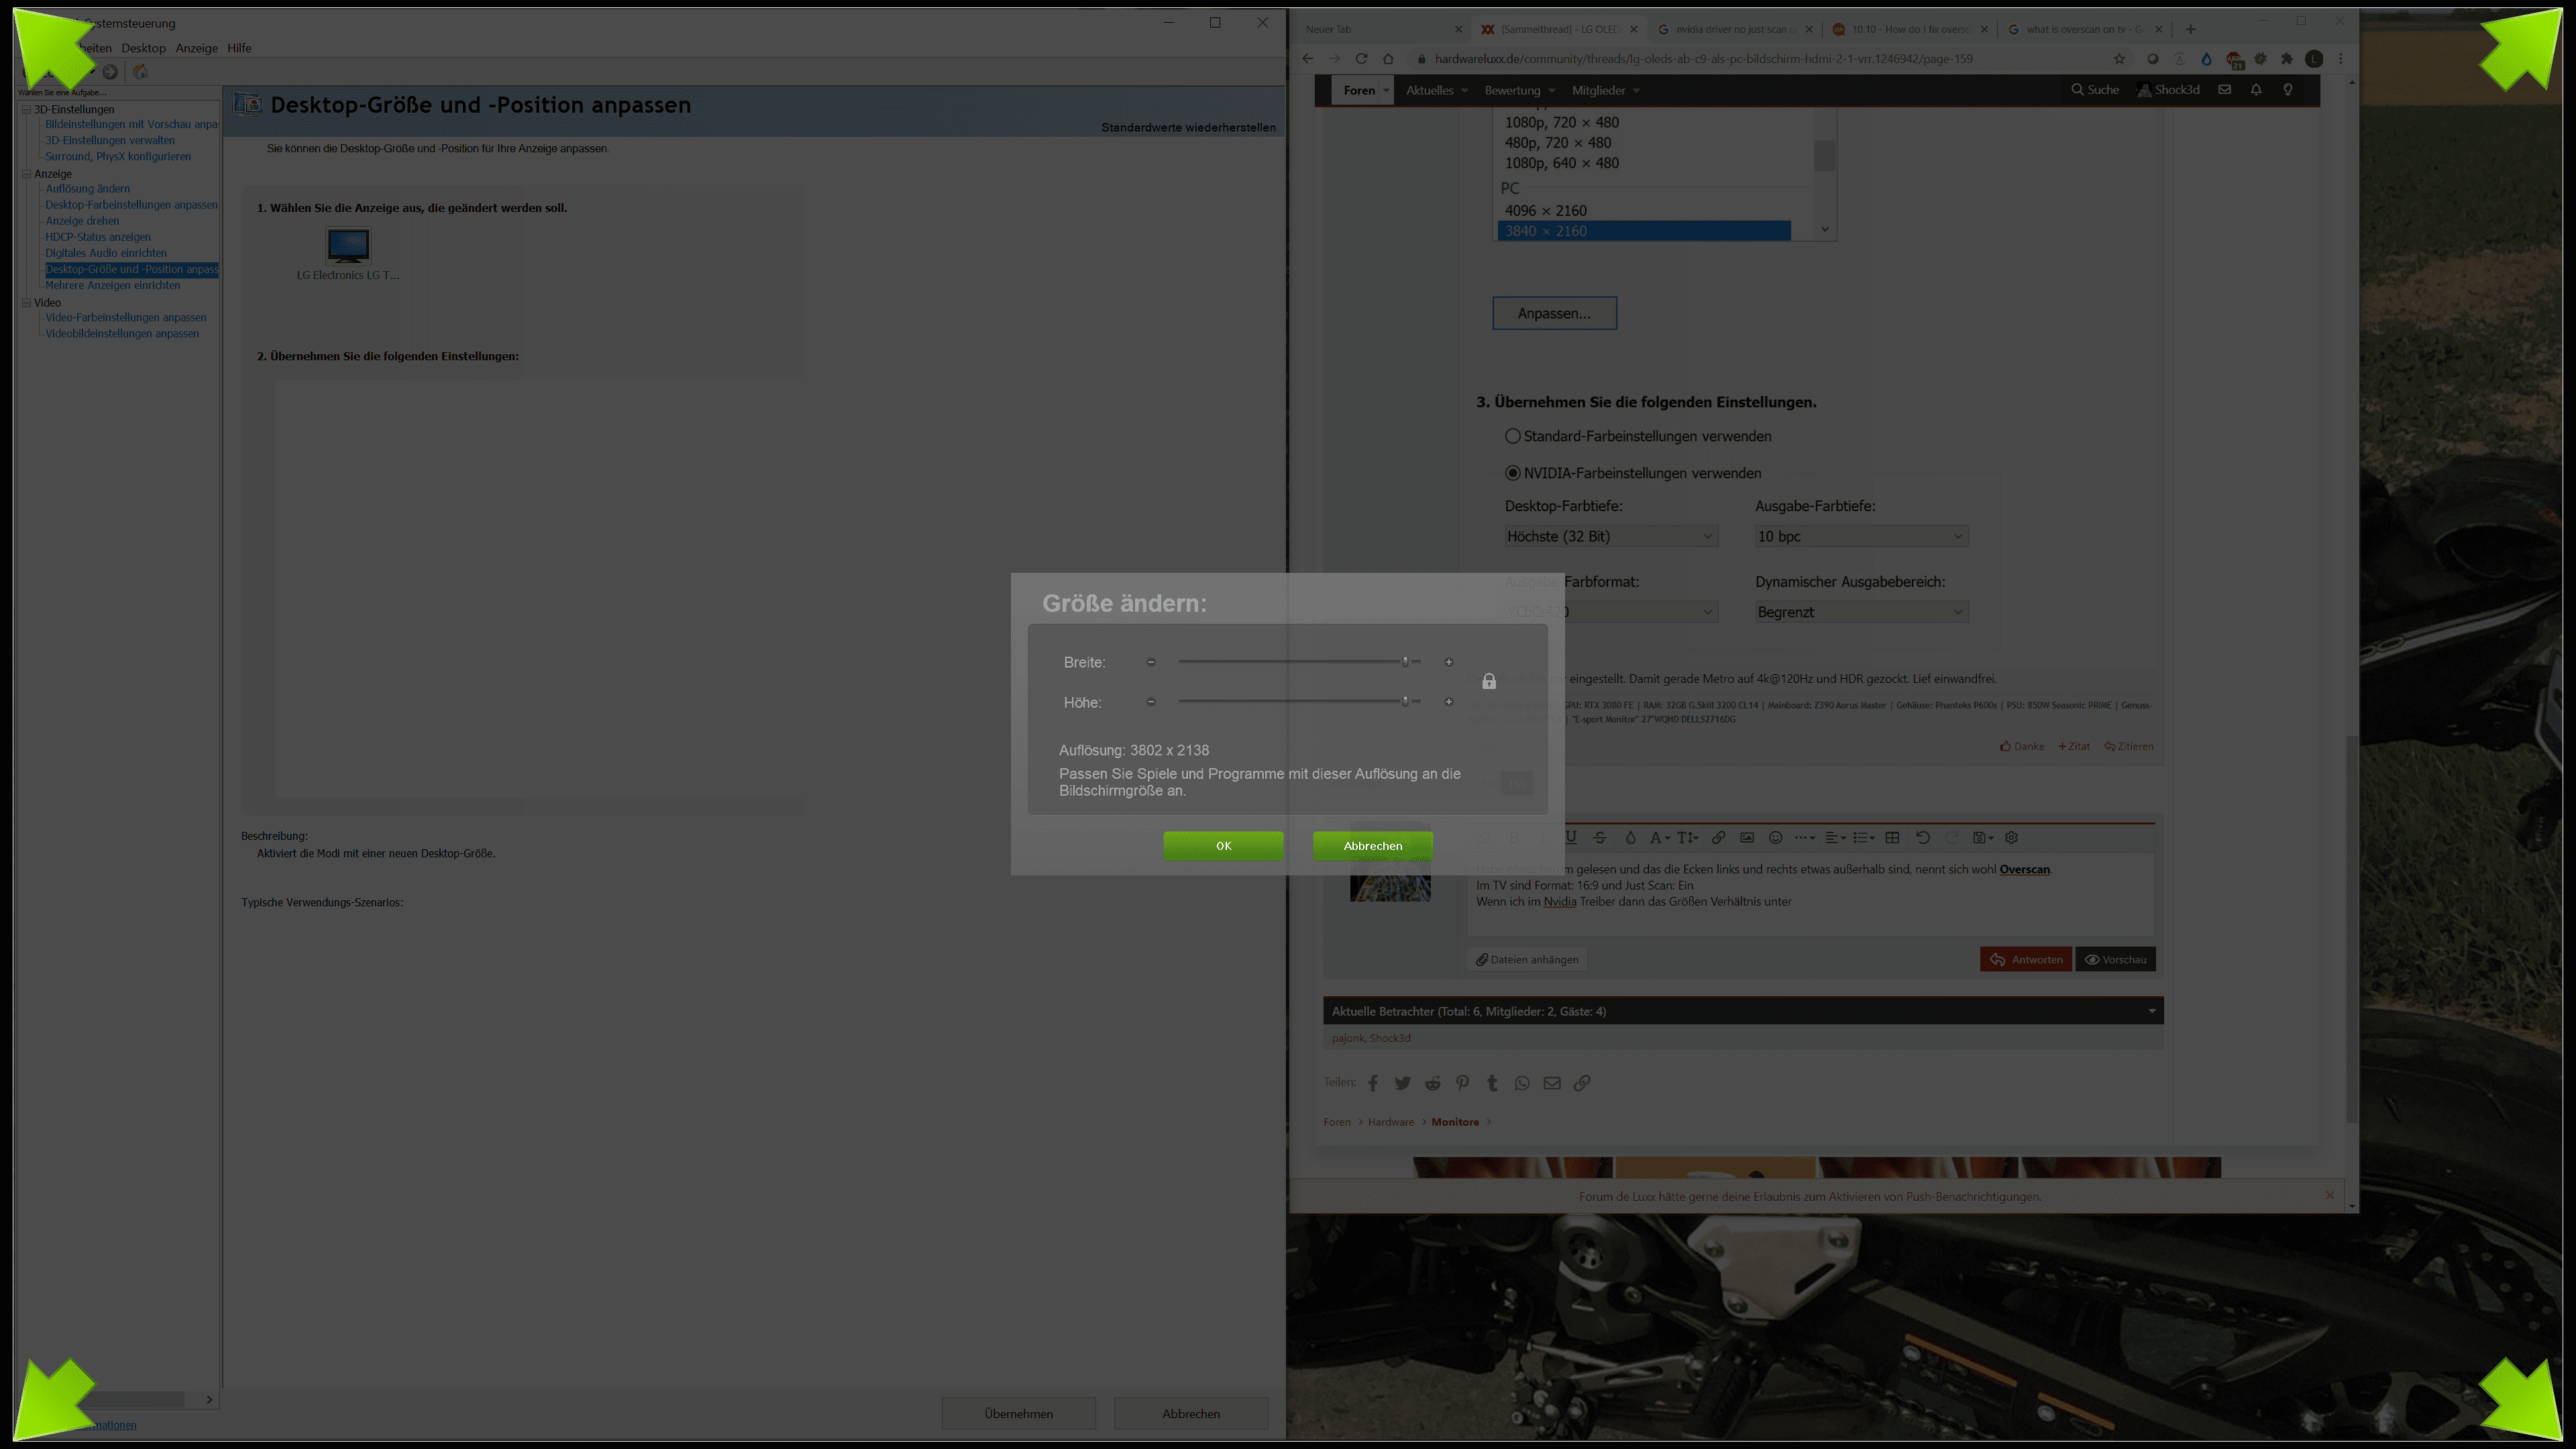Open Mehrere Anzeigen einrichten tree item

[113, 285]
